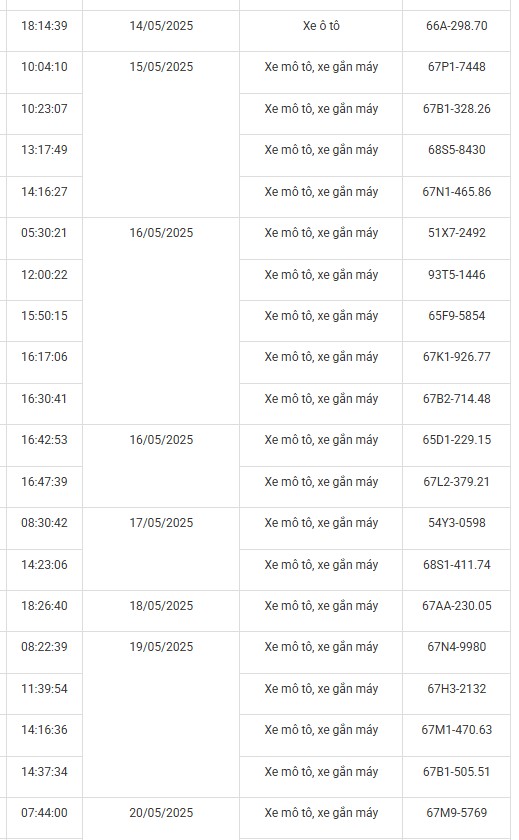Click the 15/05/2025 date cell
The image size is (519, 840).
(161, 134)
